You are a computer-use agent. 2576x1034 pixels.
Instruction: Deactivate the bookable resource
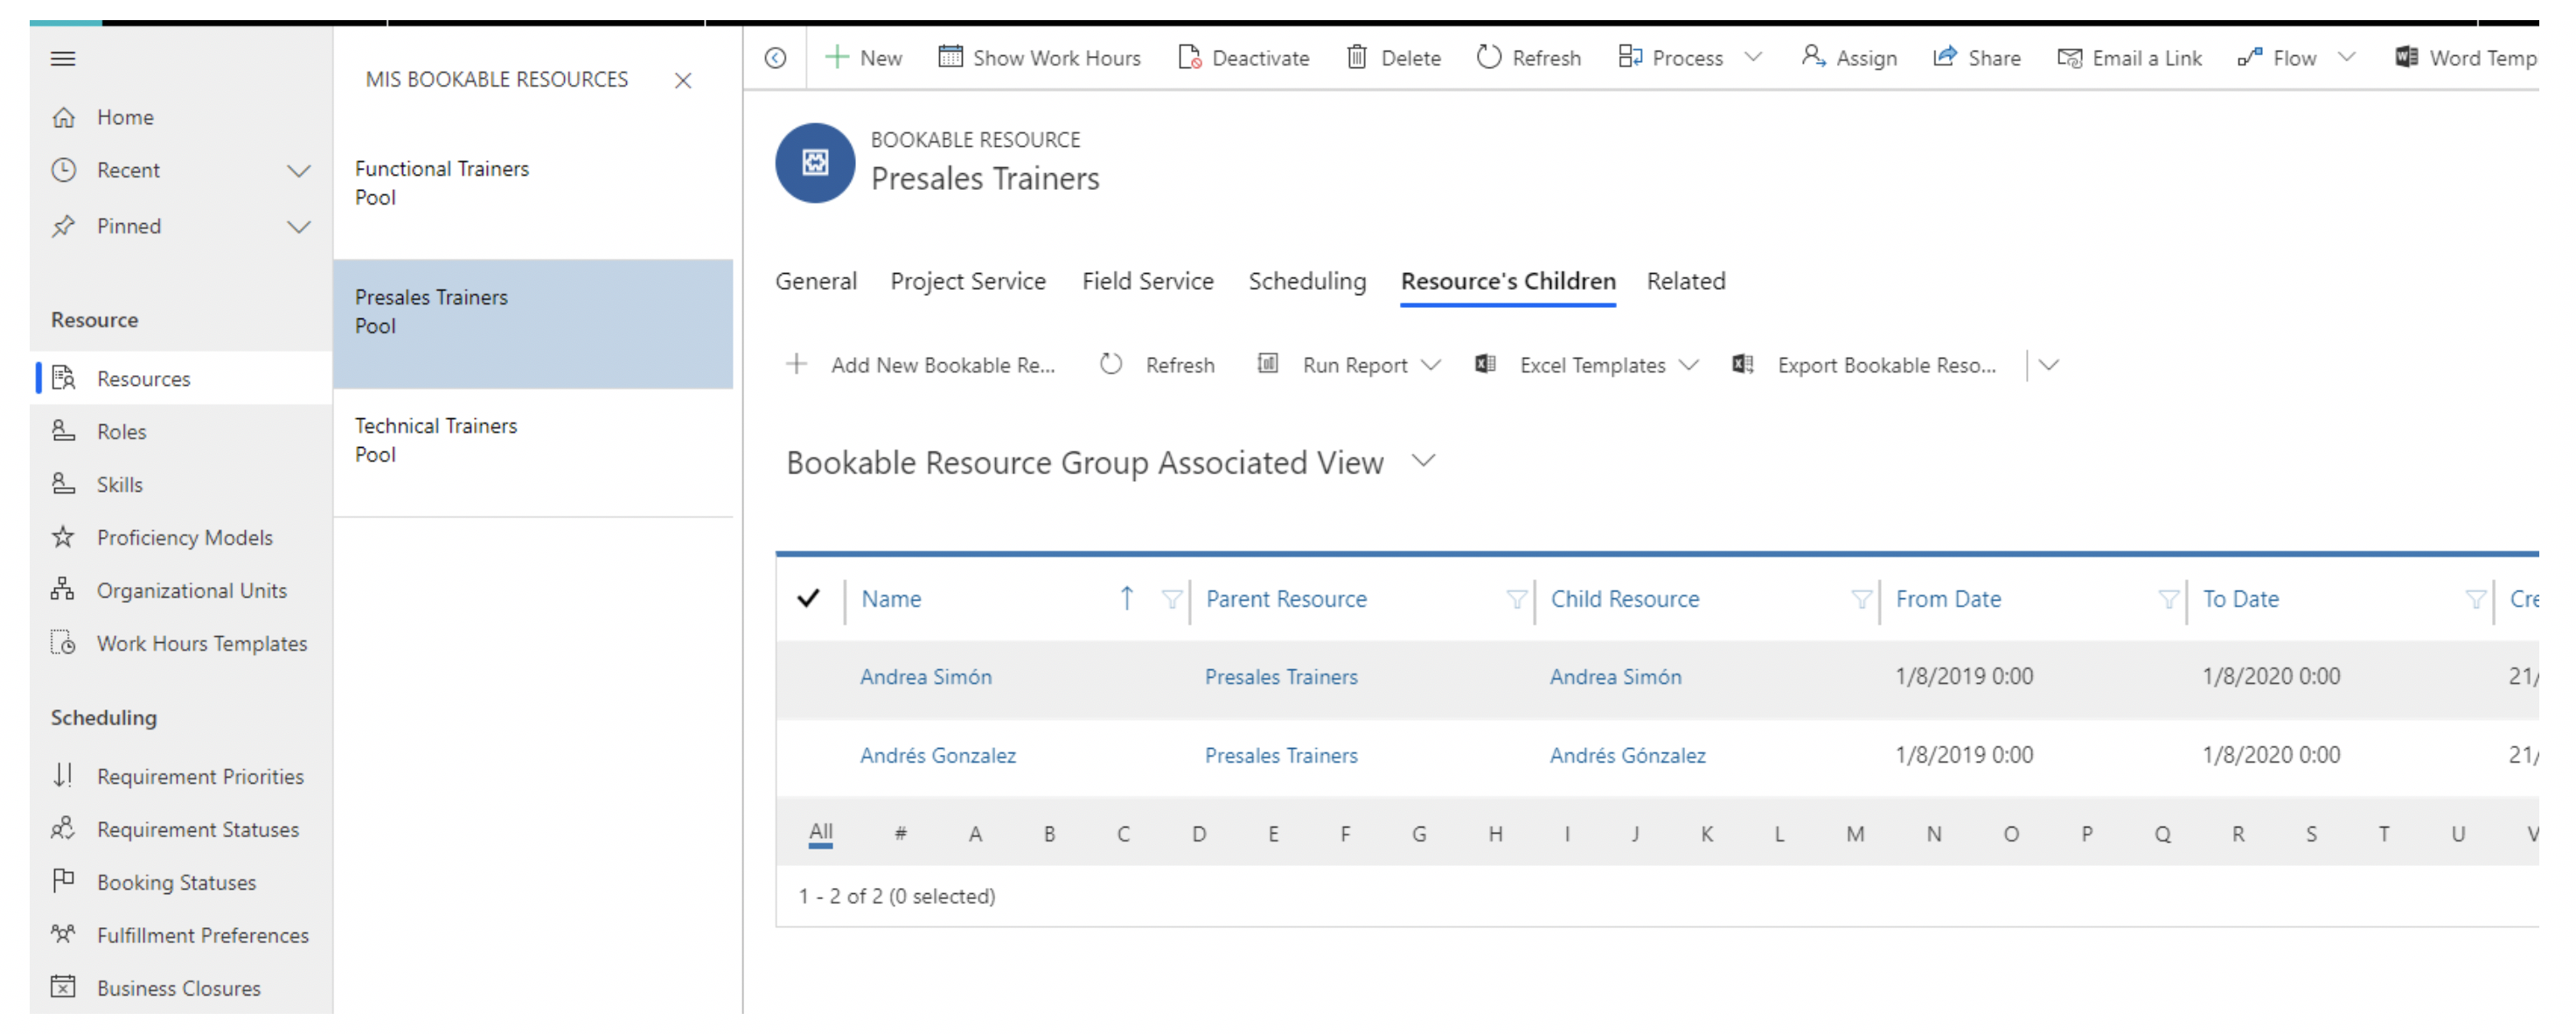click(x=1243, y=59)
